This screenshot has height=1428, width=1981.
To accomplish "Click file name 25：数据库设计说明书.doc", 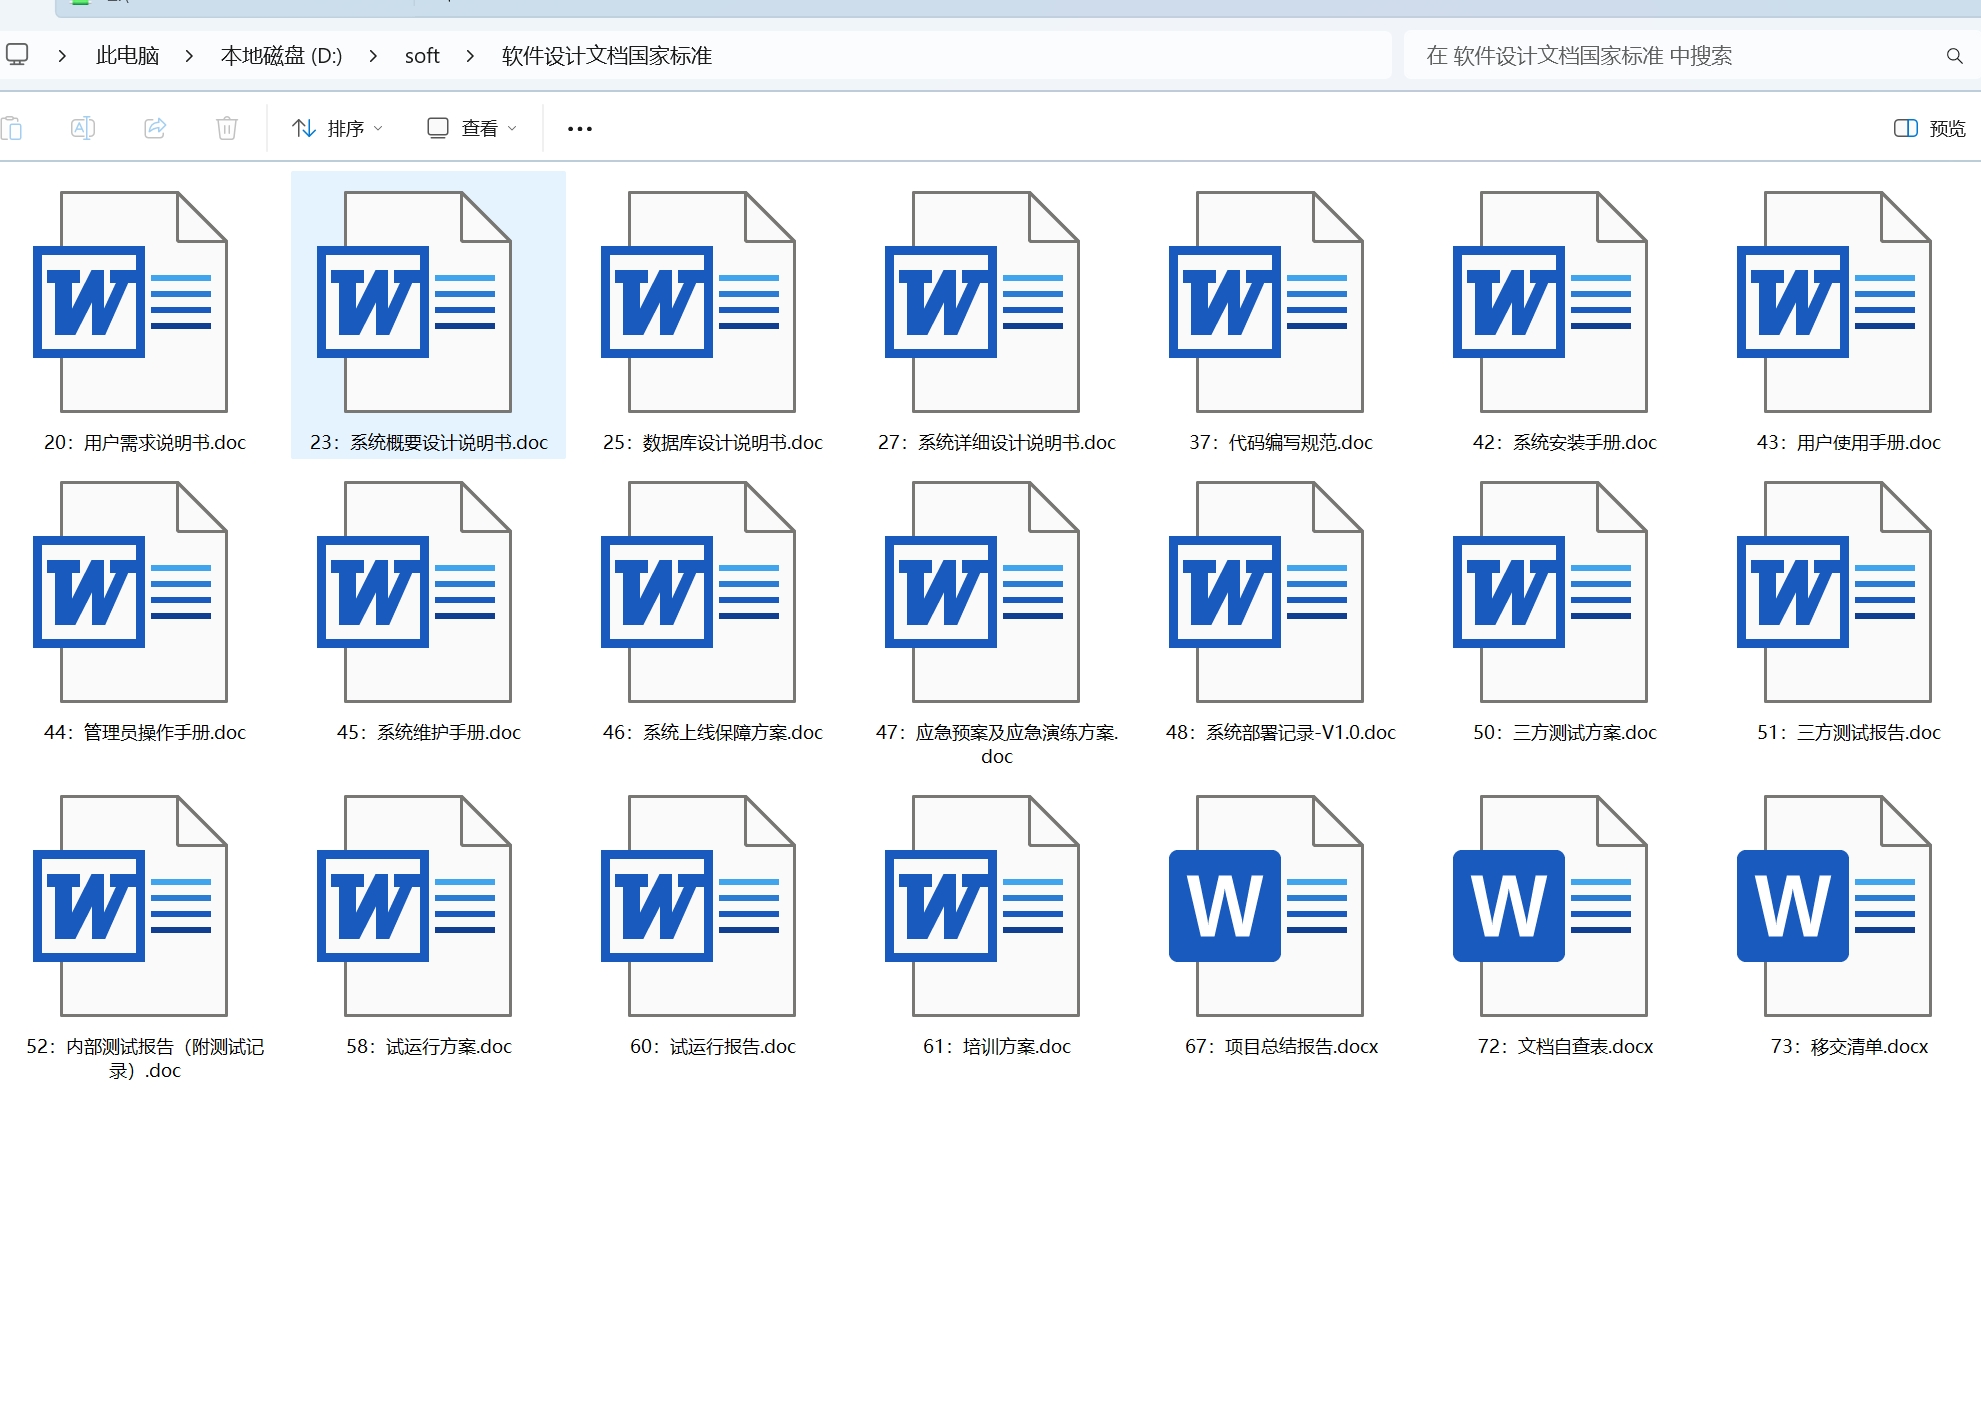I will 713,442.
